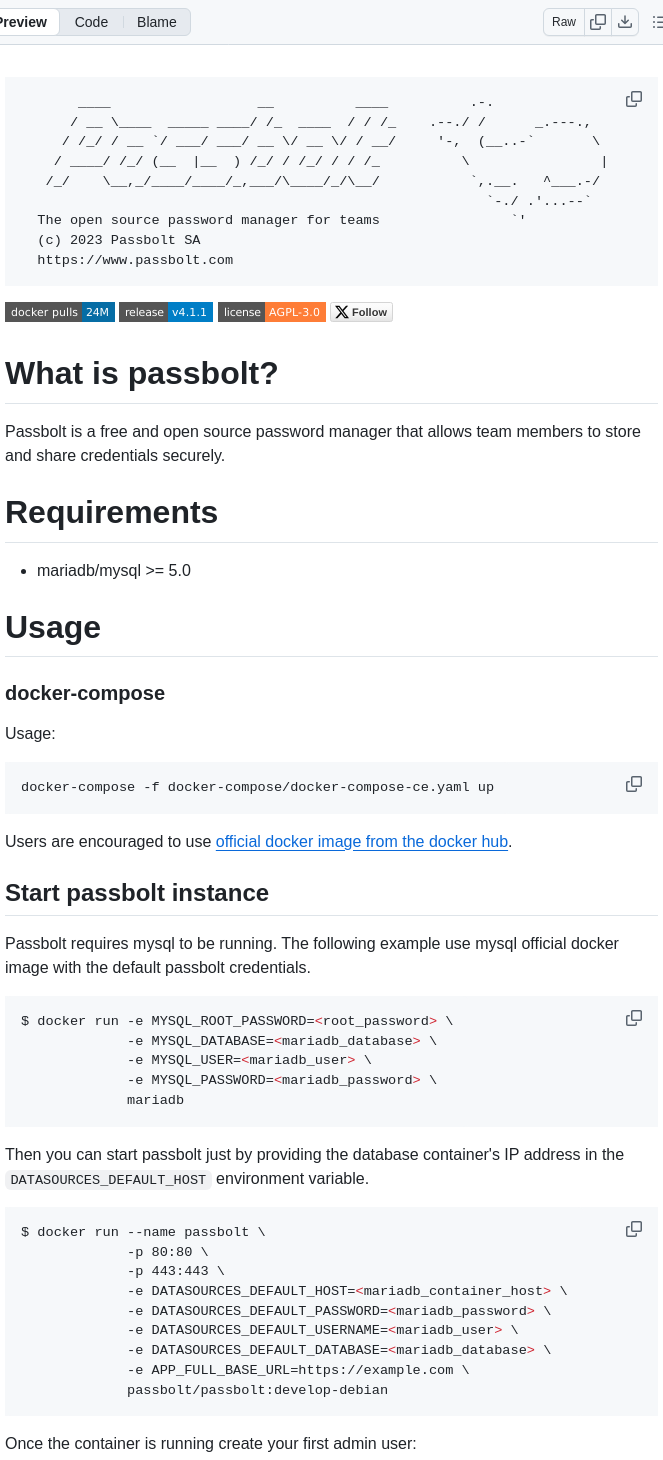Click the license AGPL-3.0 badge

(x=271, y=311)
